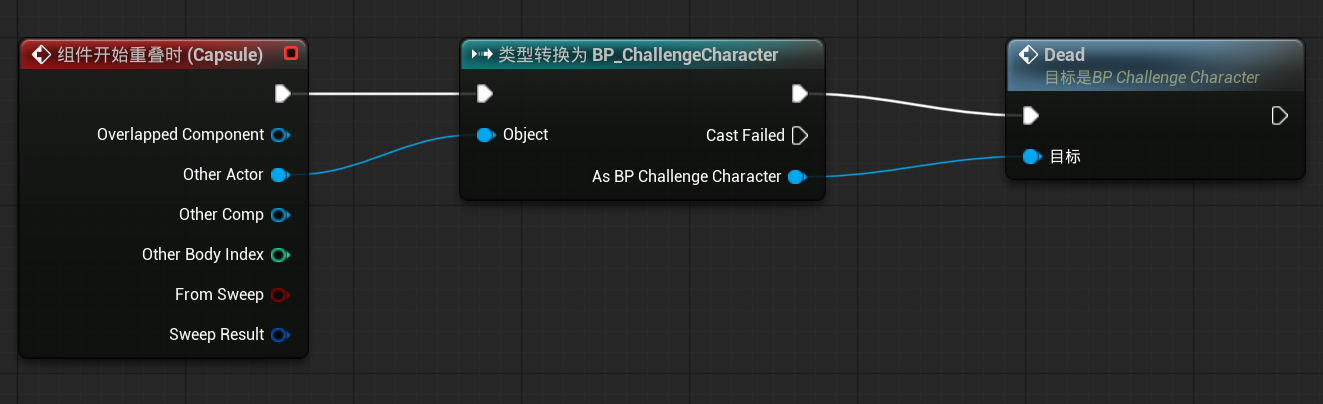This screenshot has height=404, width=1323.
Task: Select the 类型转换为 BP_ChallengeCharacter node title
Action: coord(638,55)
